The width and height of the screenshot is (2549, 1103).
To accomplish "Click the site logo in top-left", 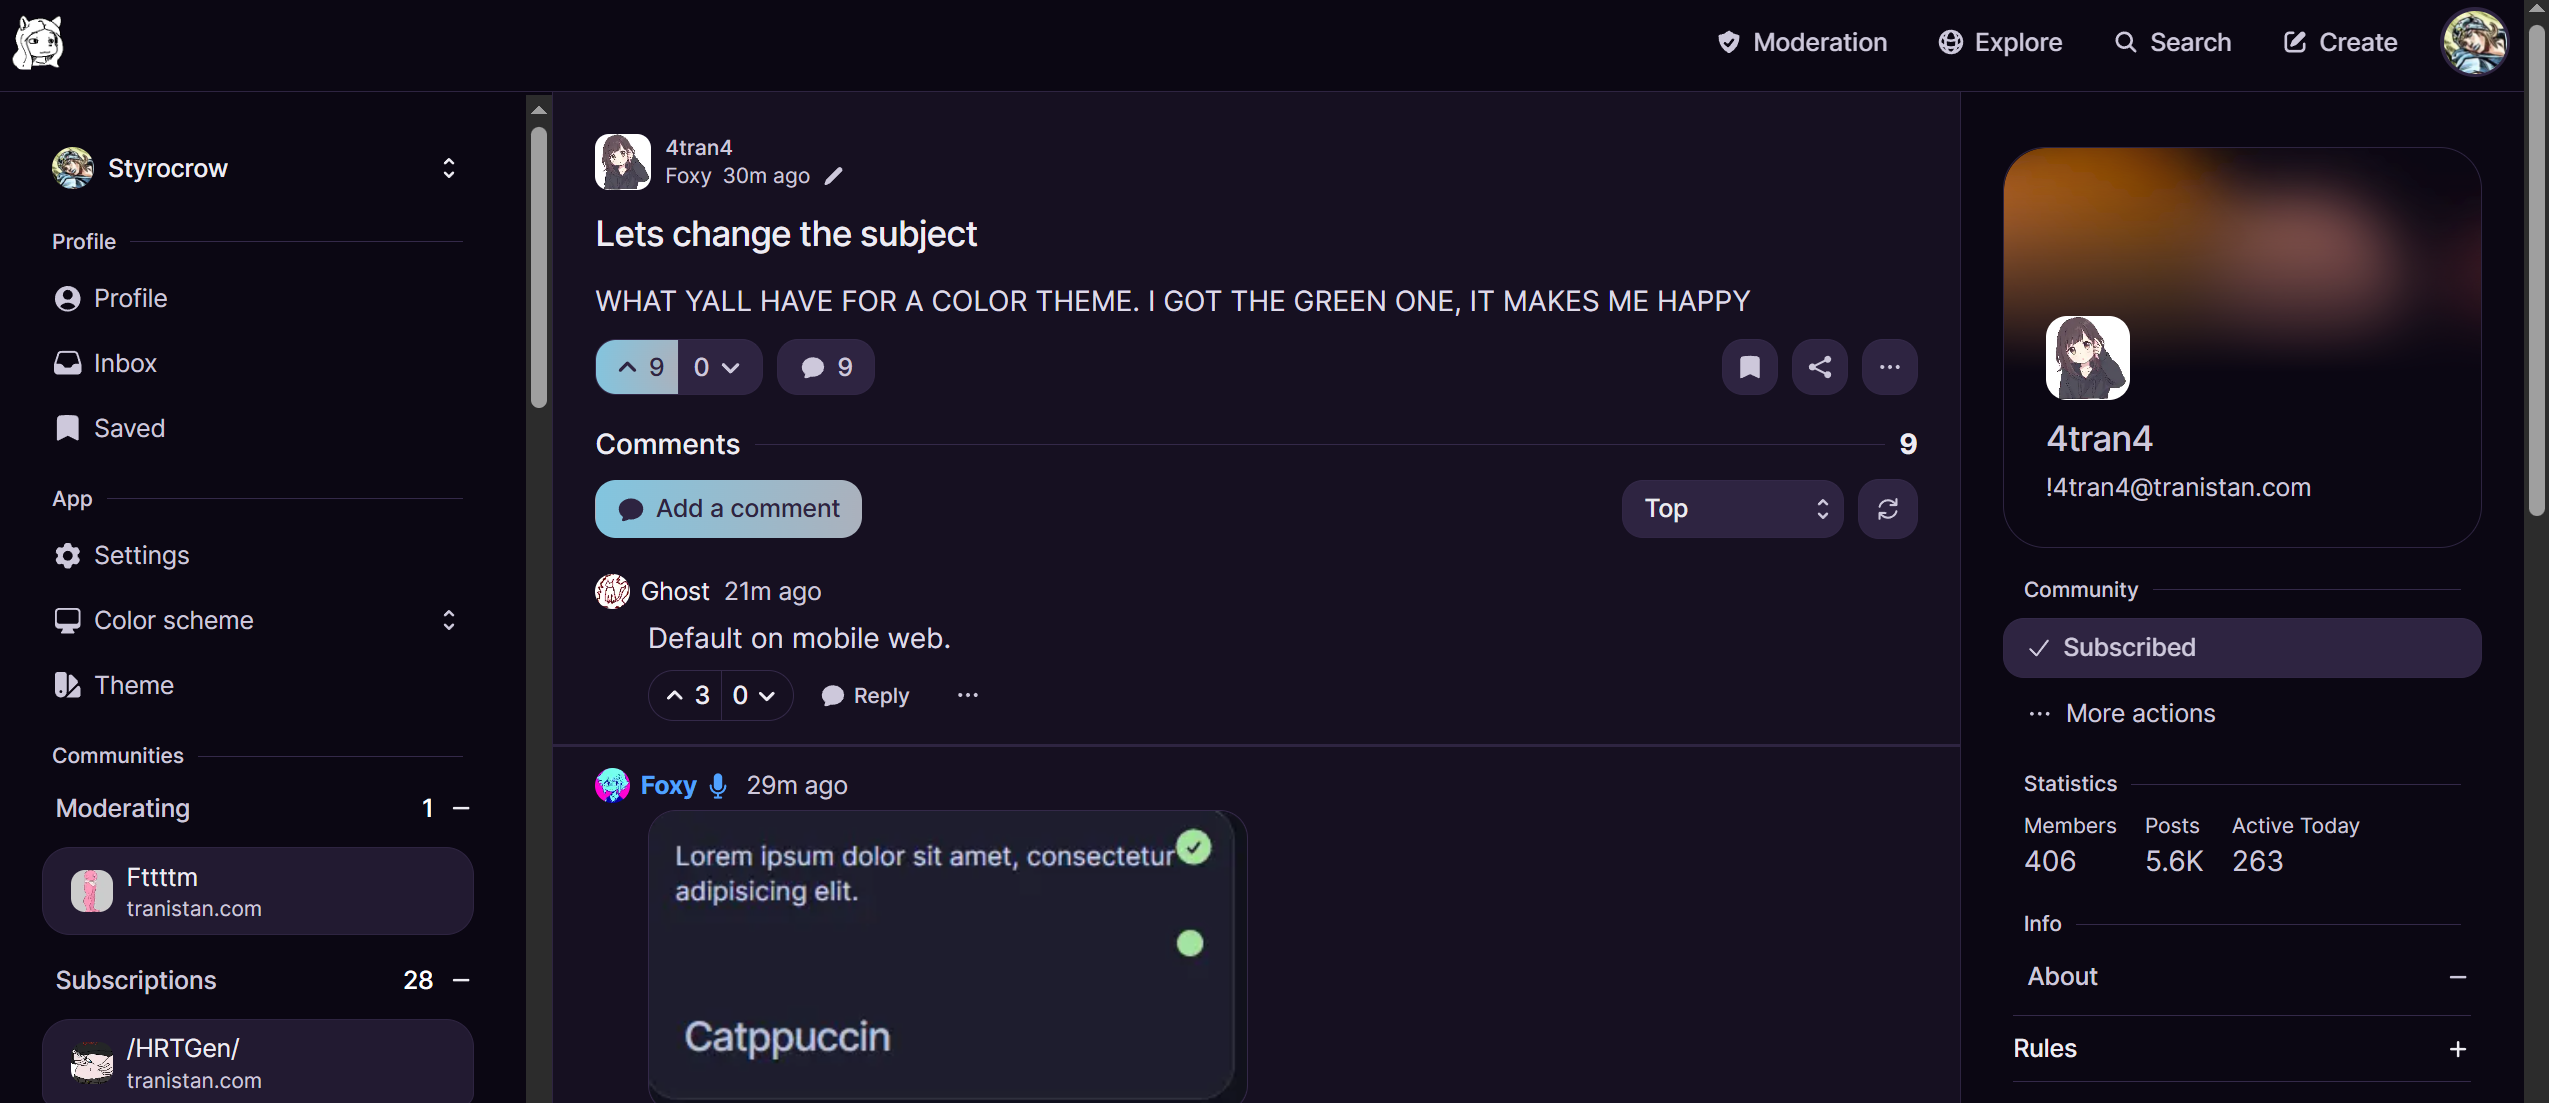I will click(38, 44).
